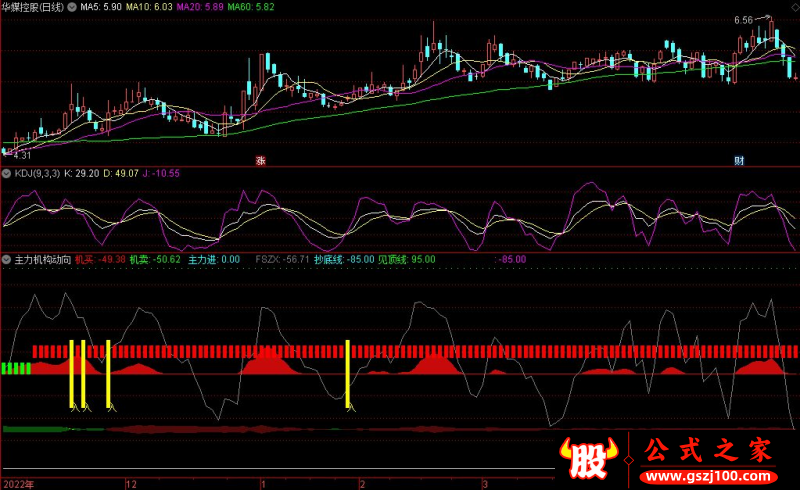
Task: Click the red 涨 marker under the chart
Action: (261, 160)
